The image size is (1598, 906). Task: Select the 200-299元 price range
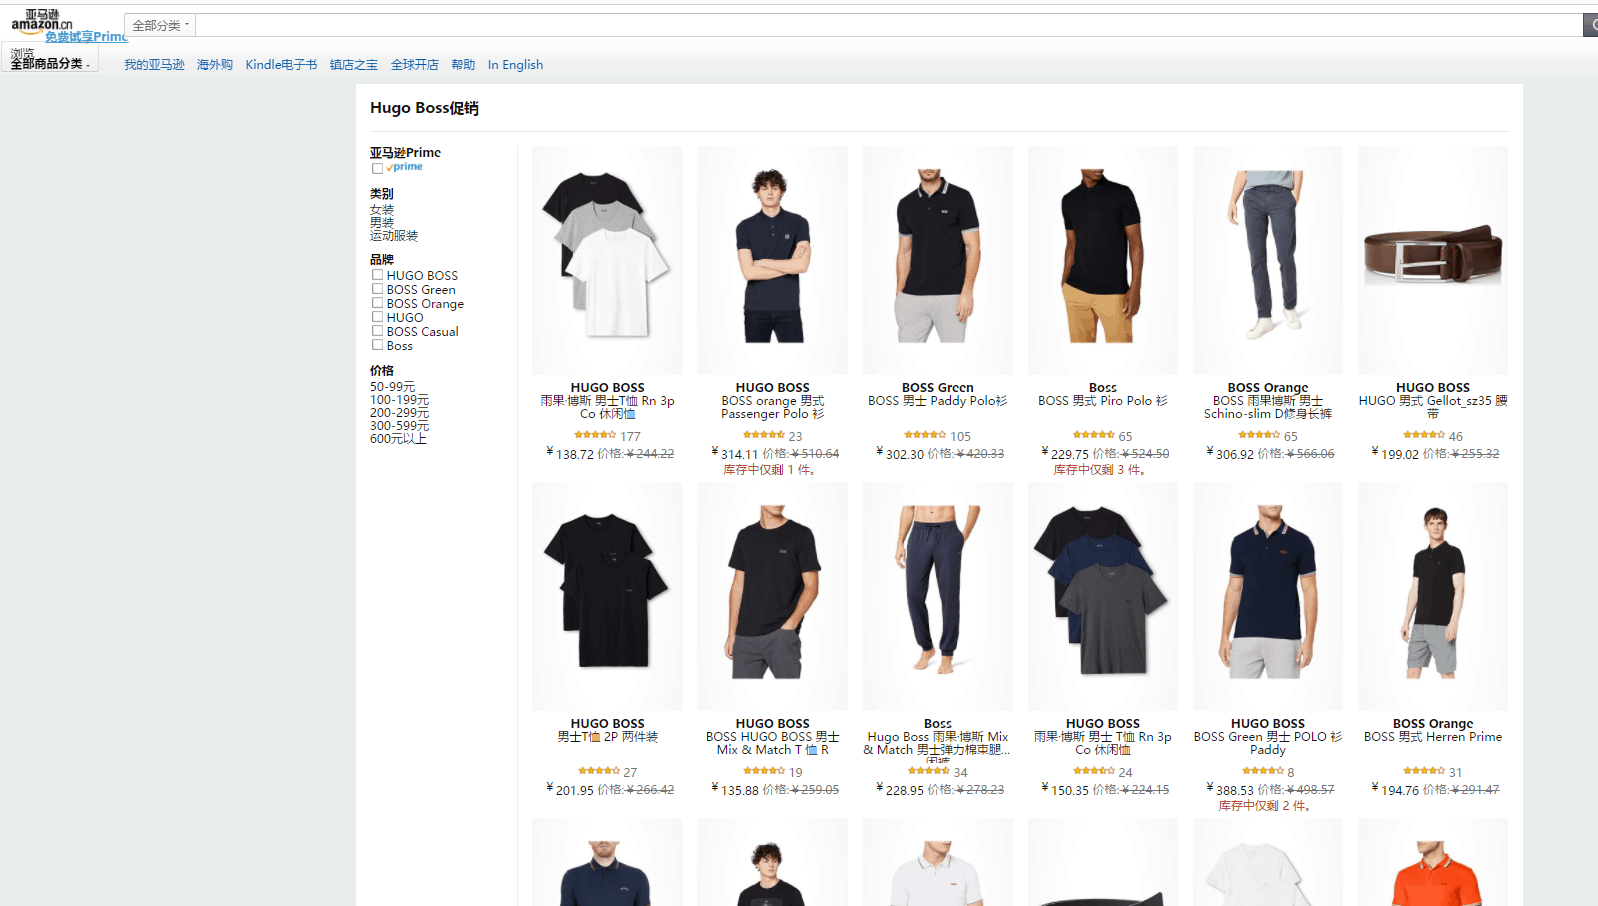point(399,413)
